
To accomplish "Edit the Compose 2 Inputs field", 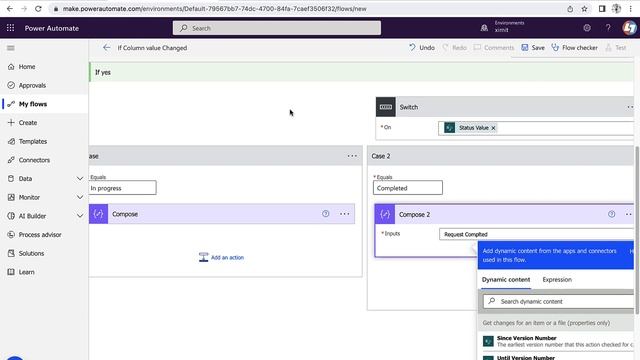I will coord(536,234).
